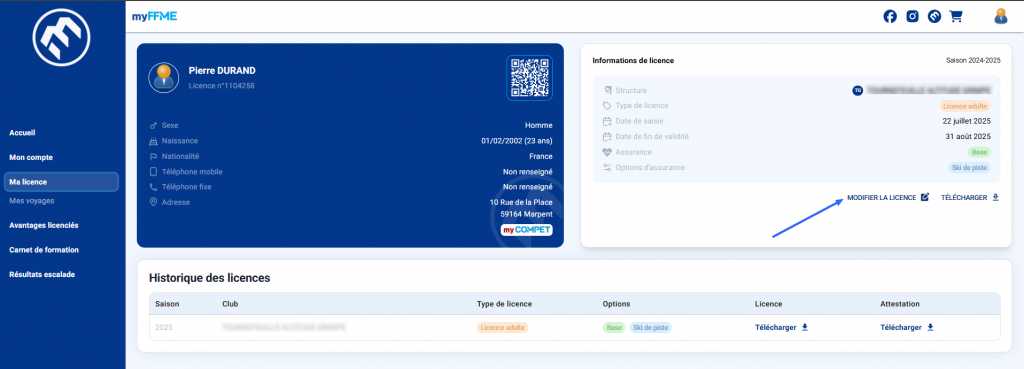The width and height of the screenshot is (1024, 369).
Task: Select Ma licence menu item
Action: pos(61,182)
